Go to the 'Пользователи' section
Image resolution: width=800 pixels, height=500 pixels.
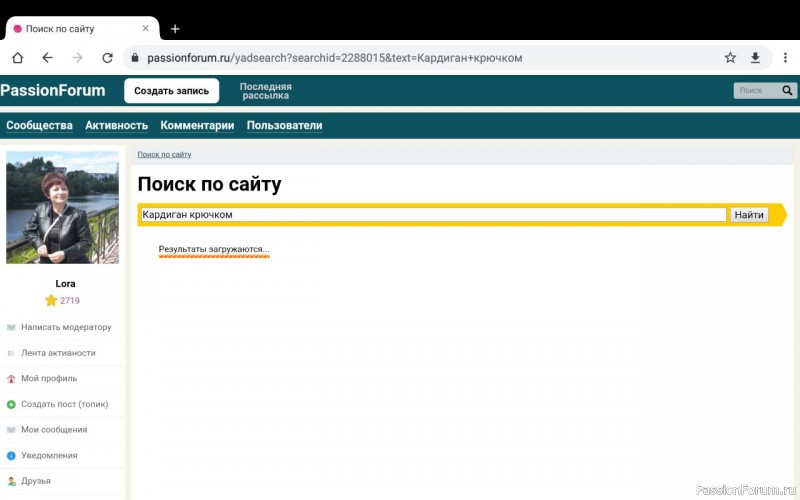pyautogui.click(x=284, y=126)
